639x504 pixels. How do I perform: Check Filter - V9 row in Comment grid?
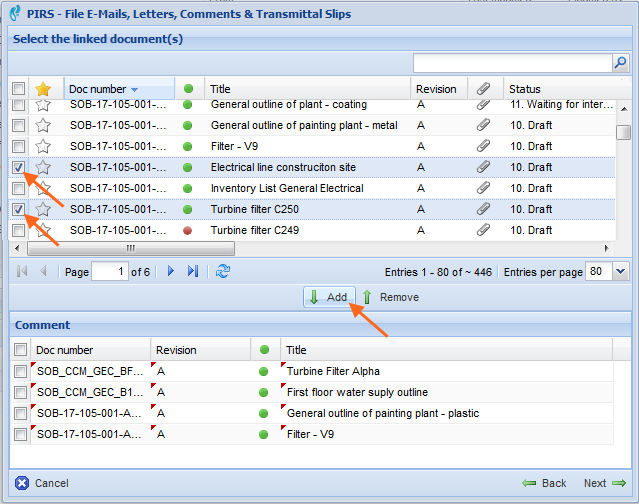[20, 434]
